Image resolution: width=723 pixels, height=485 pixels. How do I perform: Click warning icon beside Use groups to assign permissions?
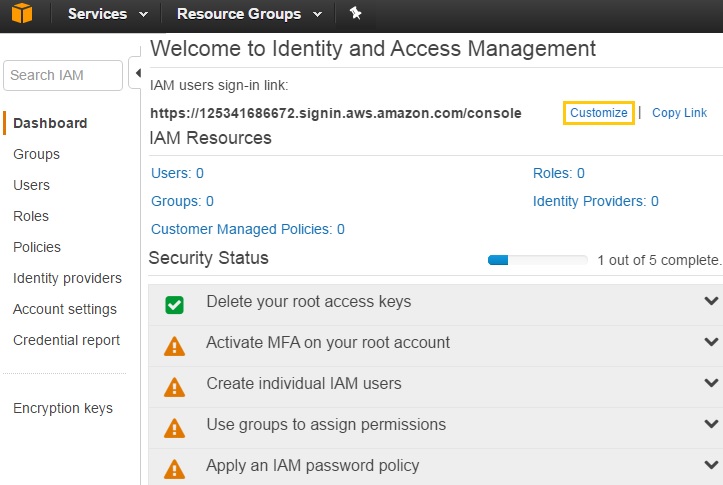(x=174, y=428)
